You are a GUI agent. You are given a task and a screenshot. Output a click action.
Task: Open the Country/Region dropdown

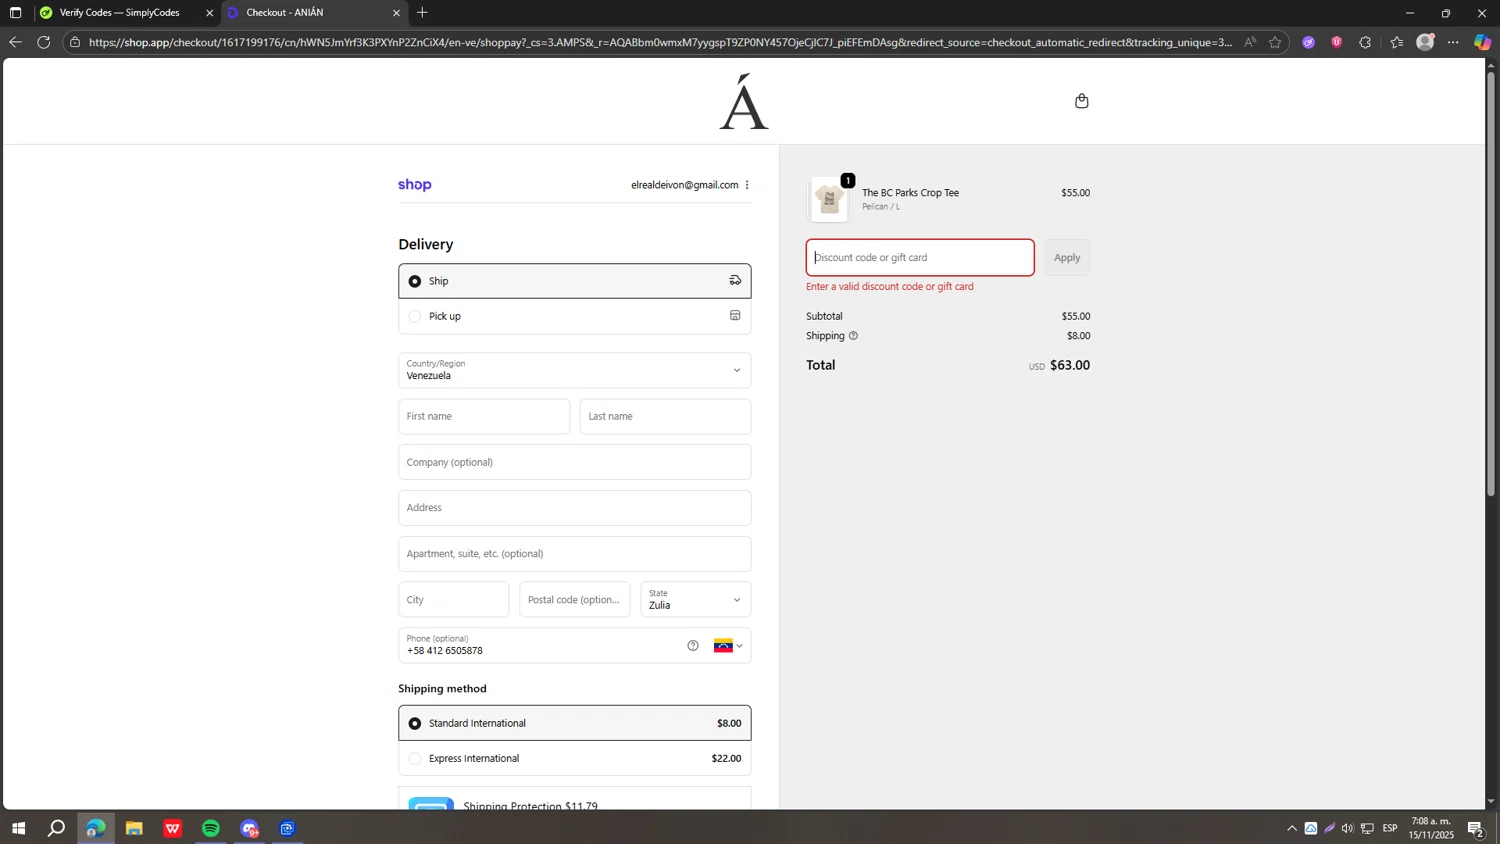[x=574, y=370]
